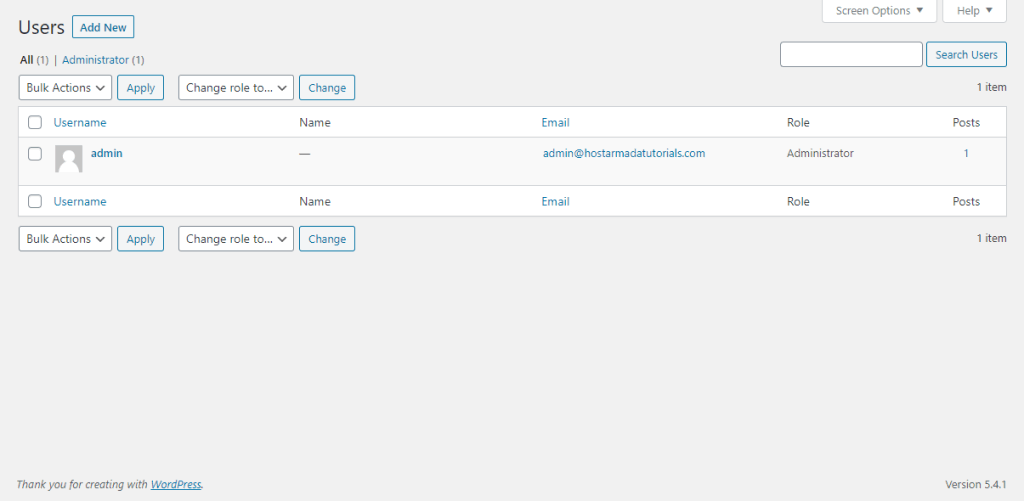Click the Search Users button
The image size is (1024, 501).
(967, 55)
